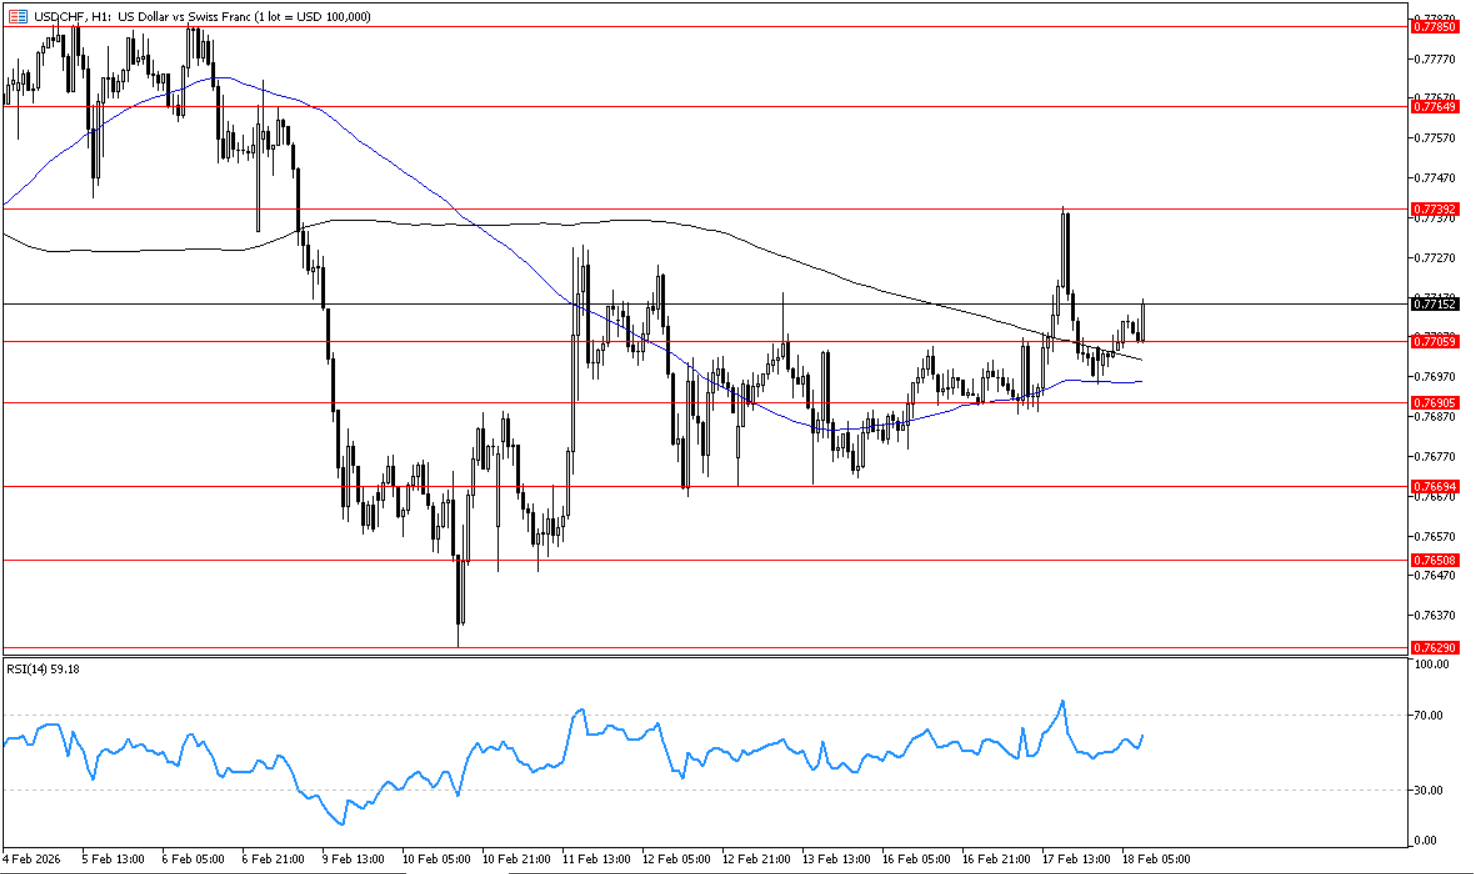Select the 0.76694 support level label
This screenshot has width=1474, height=874.
1434,487
